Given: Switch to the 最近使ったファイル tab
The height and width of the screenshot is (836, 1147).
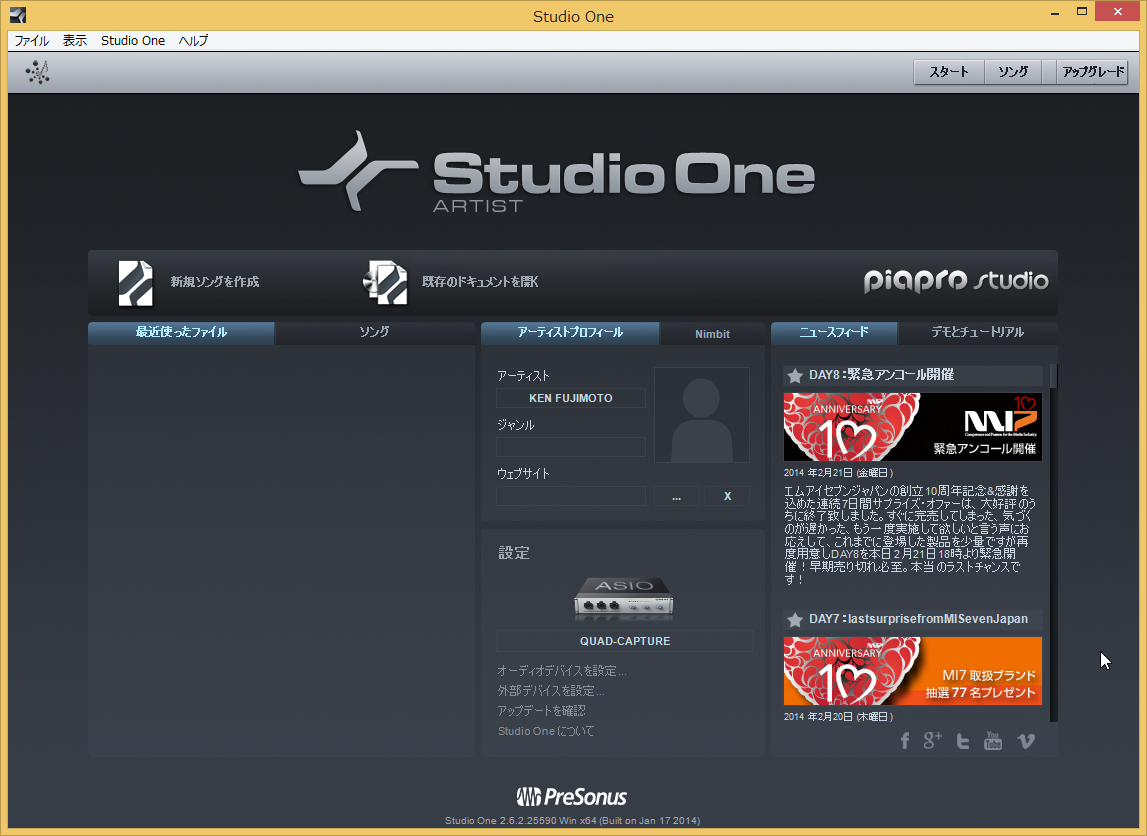Looking at the screenshot, I should pos(181,332).
